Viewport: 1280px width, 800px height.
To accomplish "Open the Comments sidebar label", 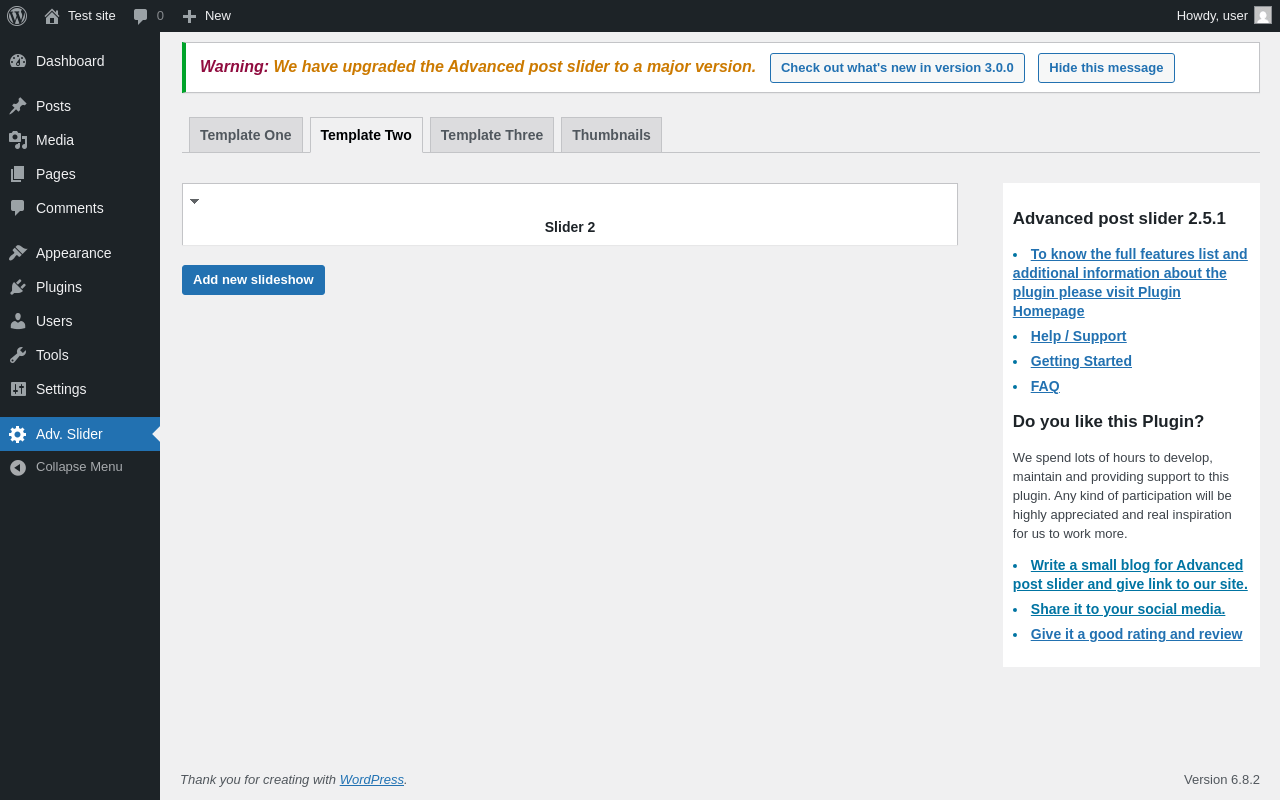I will 70,208.
